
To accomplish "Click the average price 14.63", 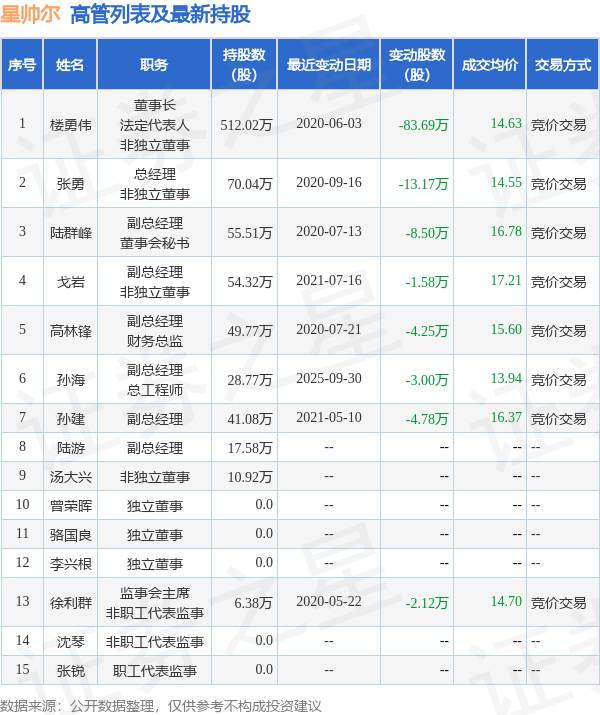I will pos(506,123).
